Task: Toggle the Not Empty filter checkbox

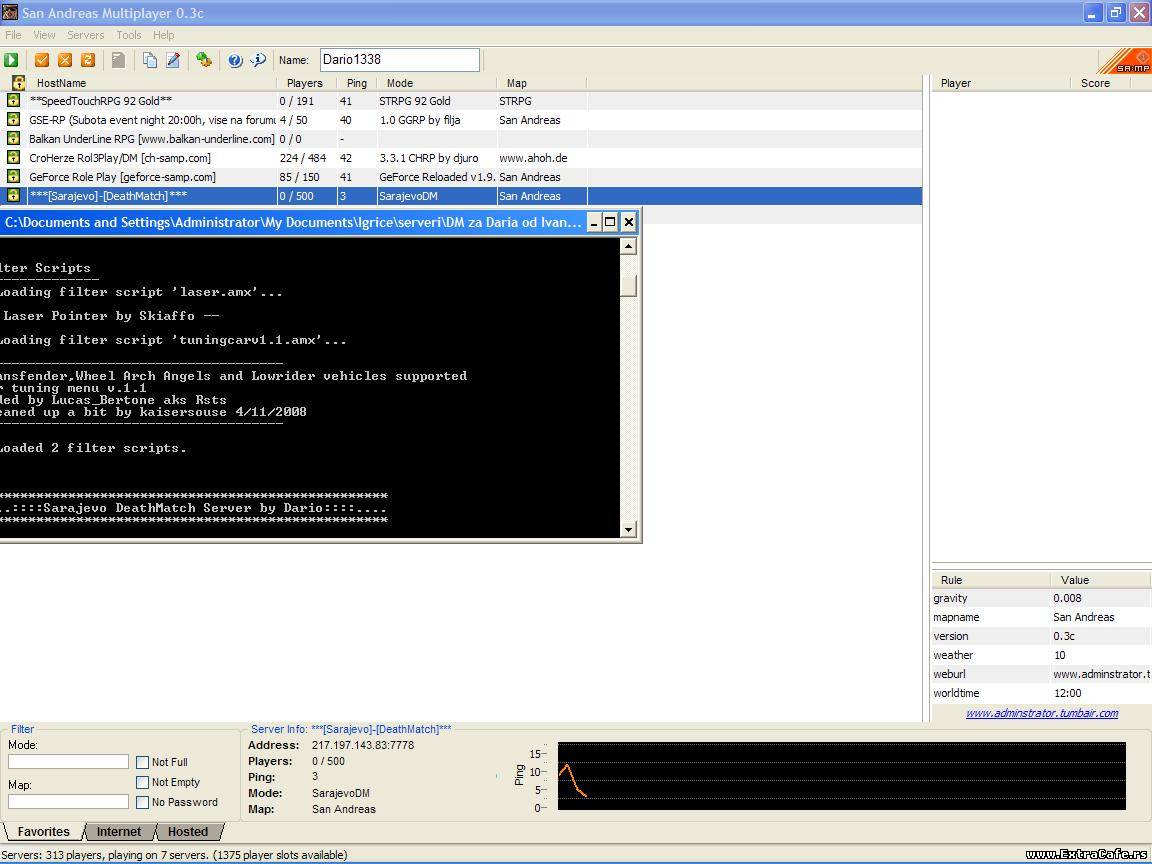Action: (x=142, y=782)
